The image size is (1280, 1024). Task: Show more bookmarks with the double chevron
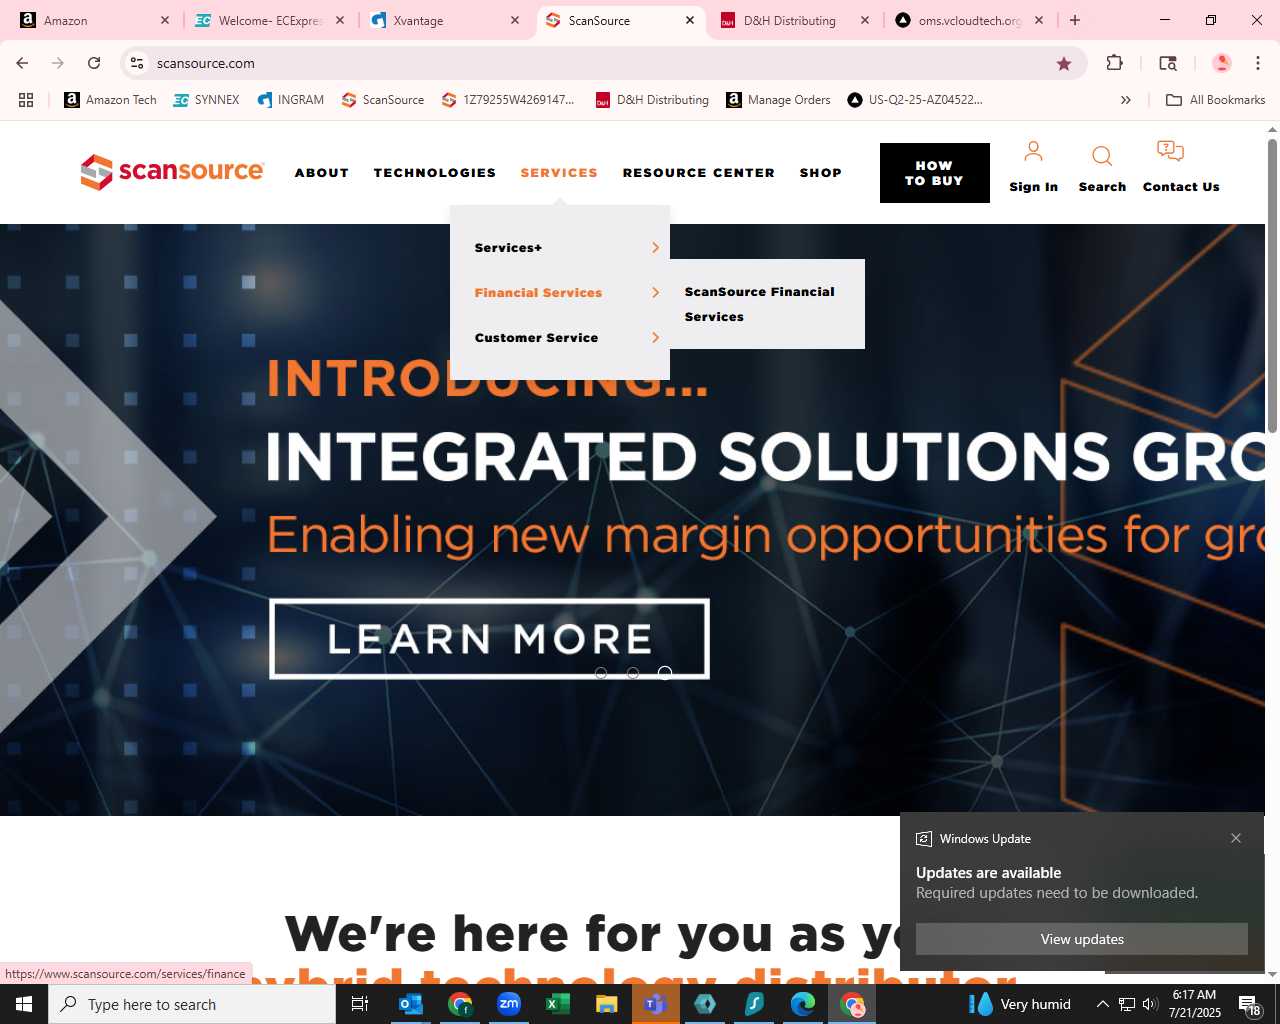coord(1126,100)
